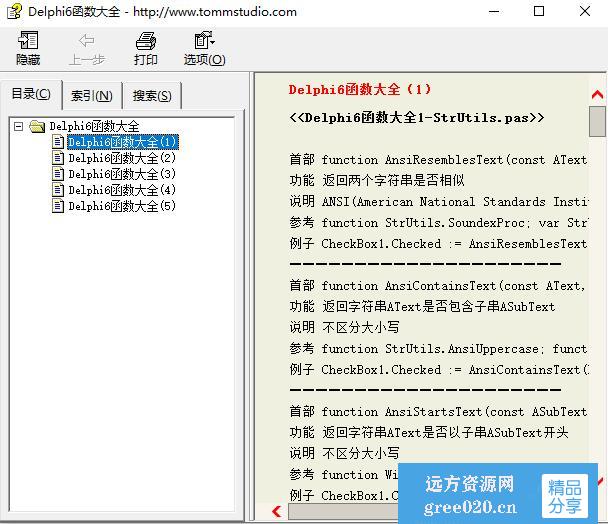This screenshot has height=524, width=608.
Task: Click the StrUtils.SoundexProc reference line
Action: click(438, 222)
